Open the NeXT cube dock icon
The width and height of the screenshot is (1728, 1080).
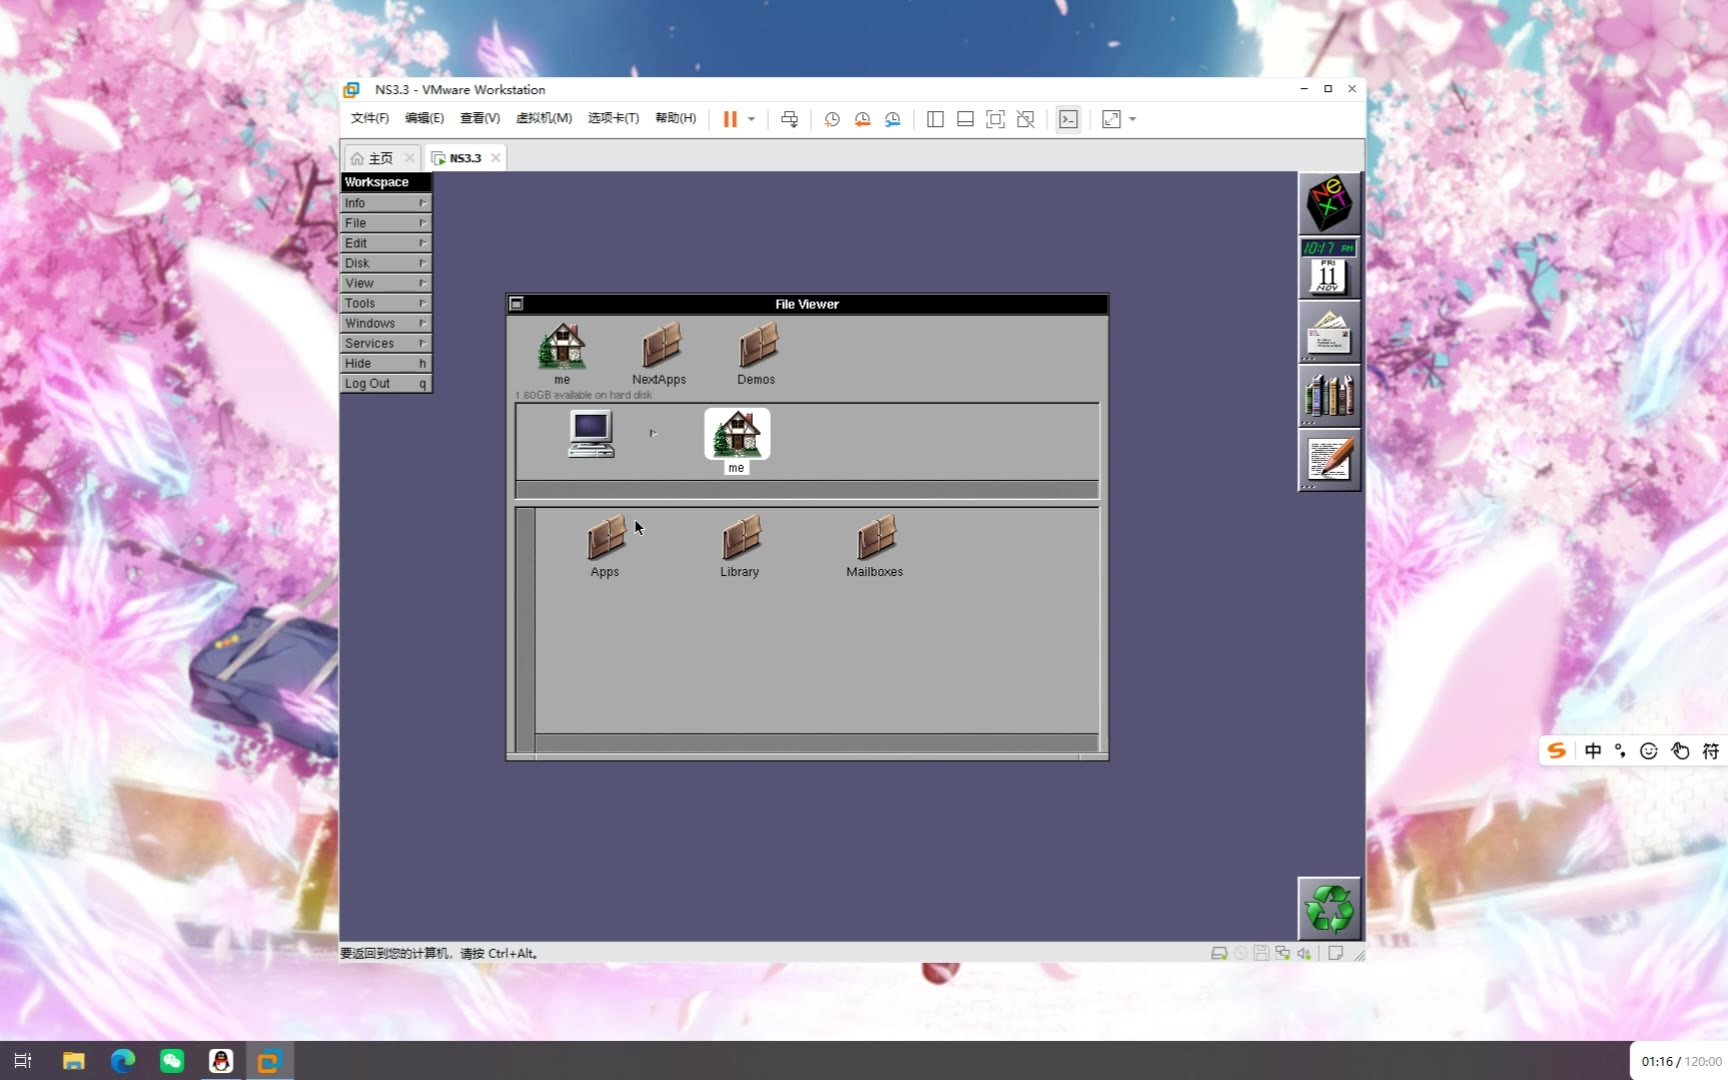[1329, 203]
